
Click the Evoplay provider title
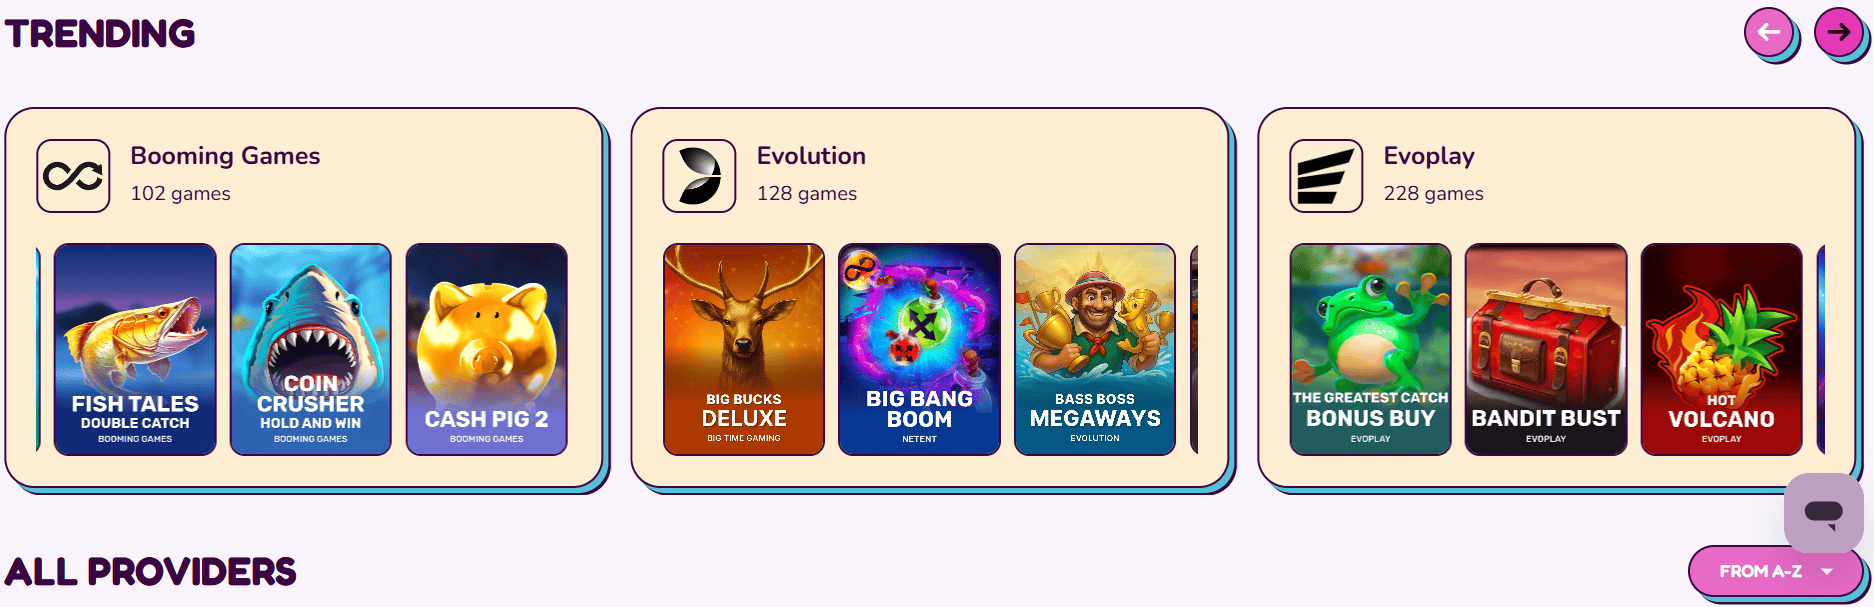(x=1429, y=156)
